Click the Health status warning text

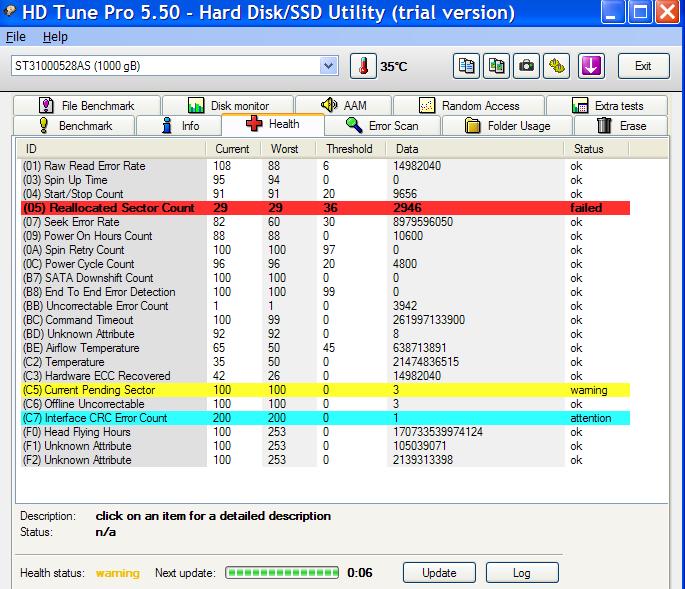click(118, 573)
